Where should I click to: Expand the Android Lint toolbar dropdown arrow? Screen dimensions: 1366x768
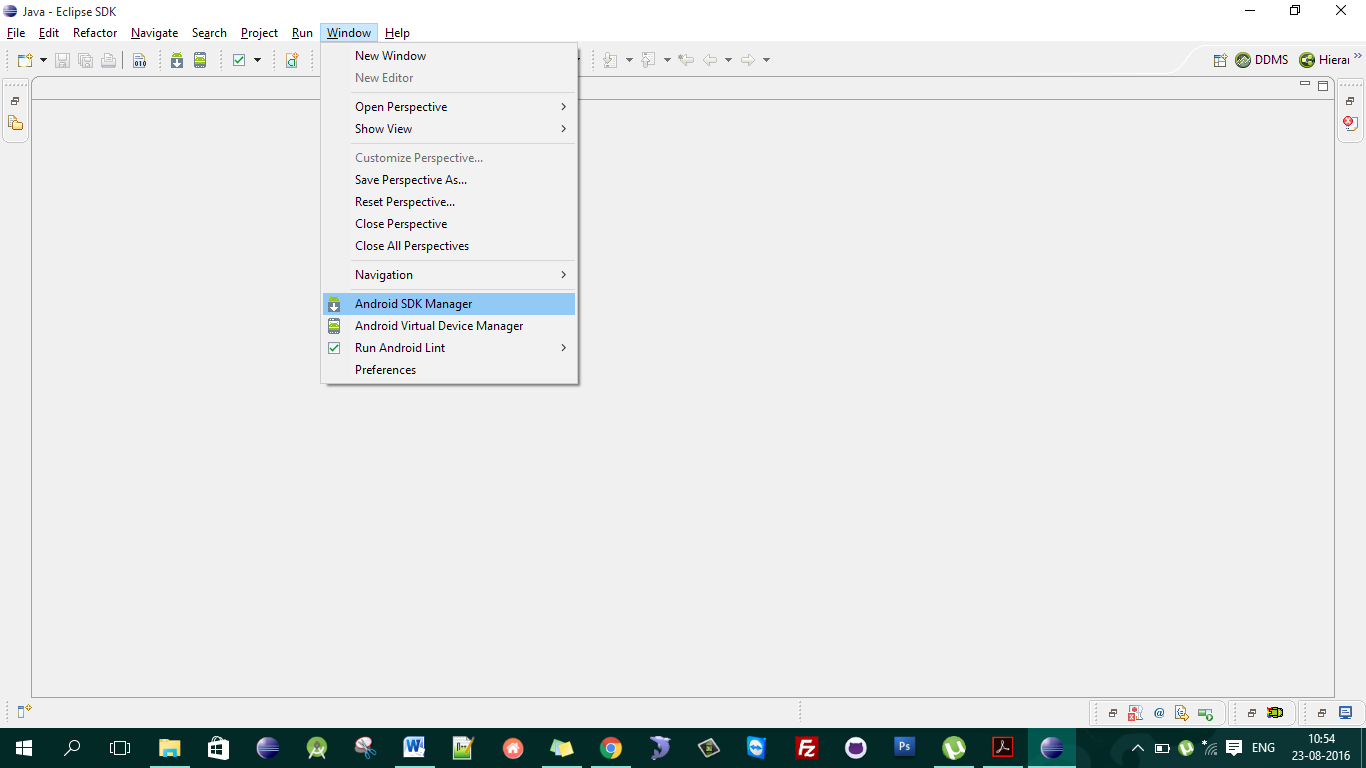[257, 60]
